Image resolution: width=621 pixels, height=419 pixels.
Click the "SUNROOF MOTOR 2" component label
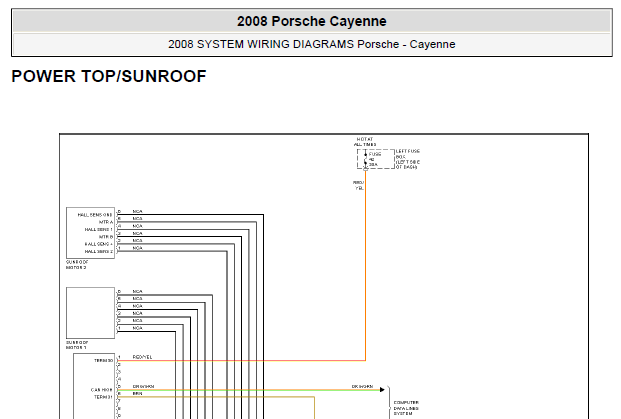77,265
